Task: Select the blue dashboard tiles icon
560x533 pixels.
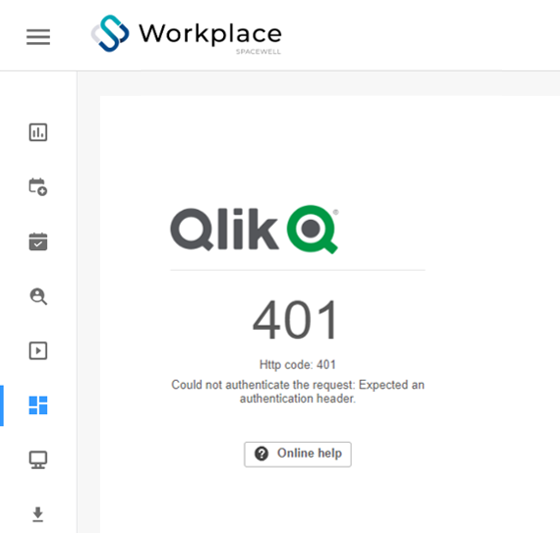Action: coord(38,405)
